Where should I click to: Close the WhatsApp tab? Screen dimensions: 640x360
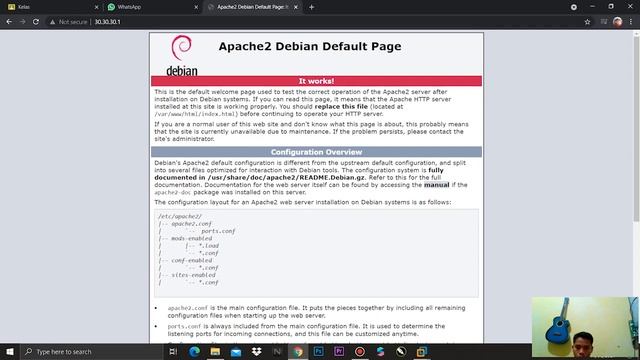click(x=196, y=7)
